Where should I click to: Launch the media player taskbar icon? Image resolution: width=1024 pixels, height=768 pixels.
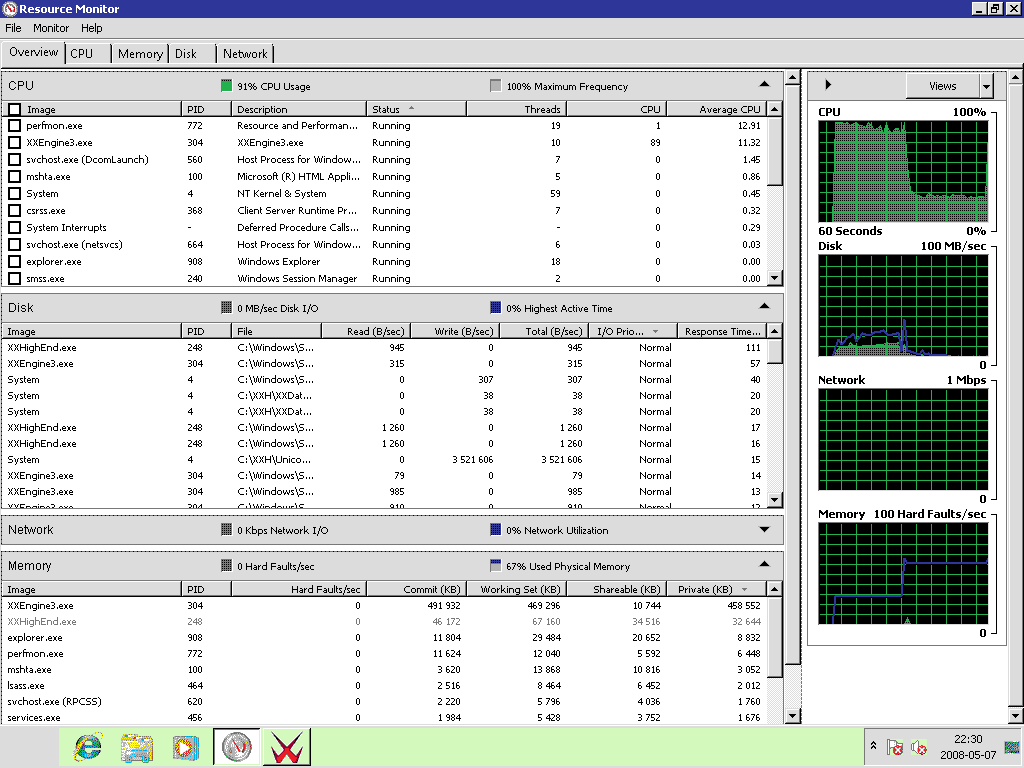[x=185, y=747]
